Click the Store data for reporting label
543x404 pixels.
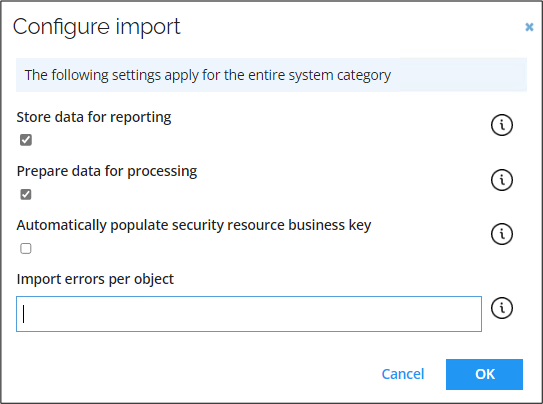pyautogui.click(x=94, y=117)
